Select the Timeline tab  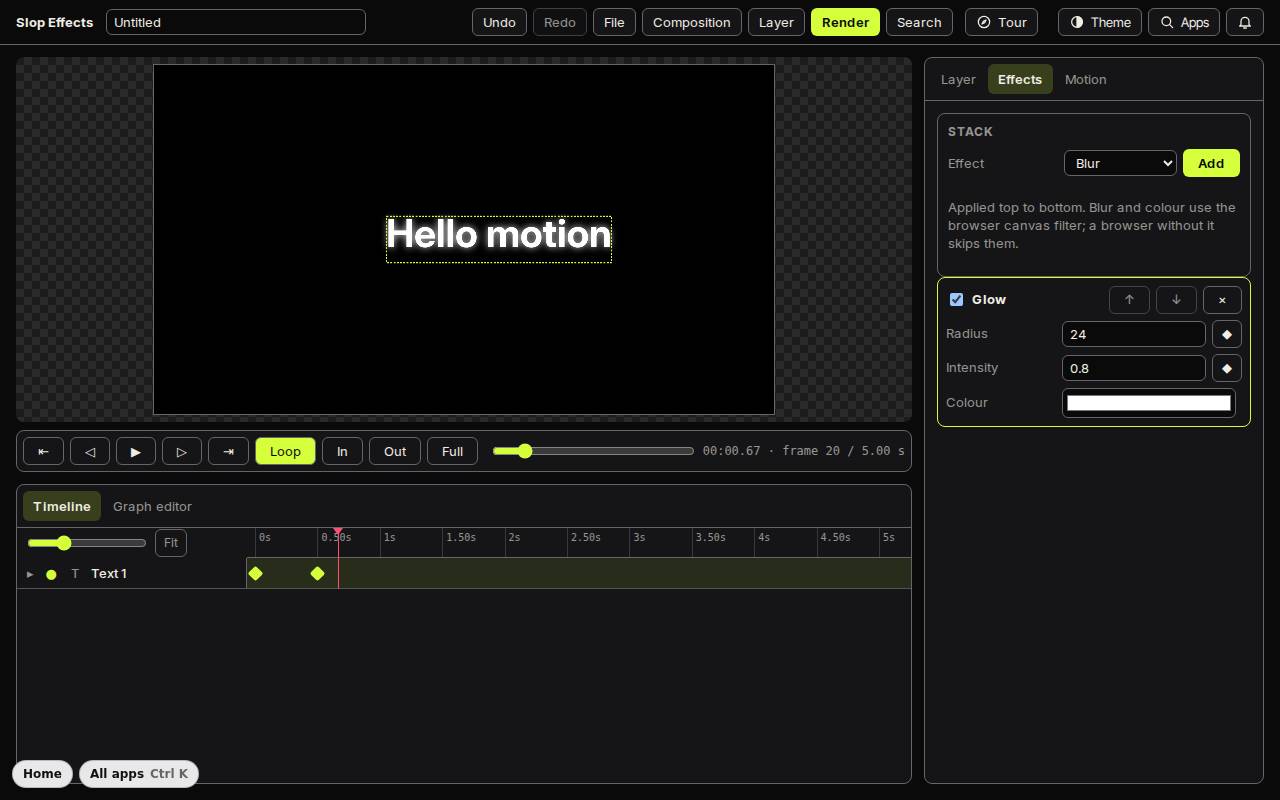(x=62, y=506)
